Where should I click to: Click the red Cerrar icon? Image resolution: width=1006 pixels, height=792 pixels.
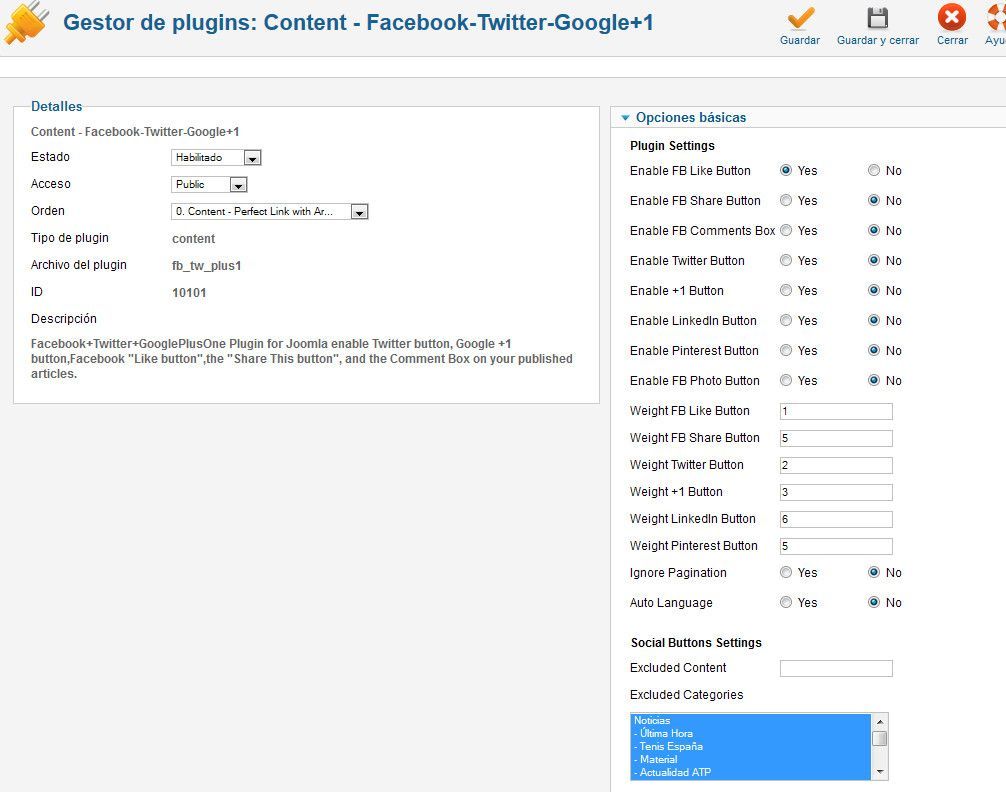click(951, 17)
